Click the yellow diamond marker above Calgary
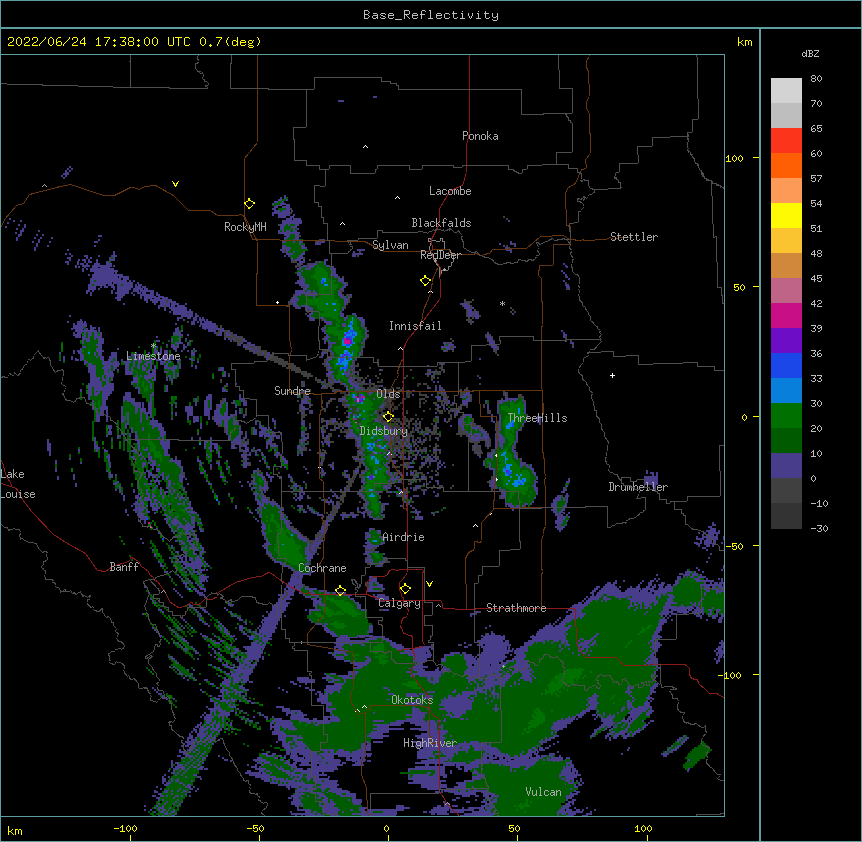 pyautogui.click(x=405, y=589)
